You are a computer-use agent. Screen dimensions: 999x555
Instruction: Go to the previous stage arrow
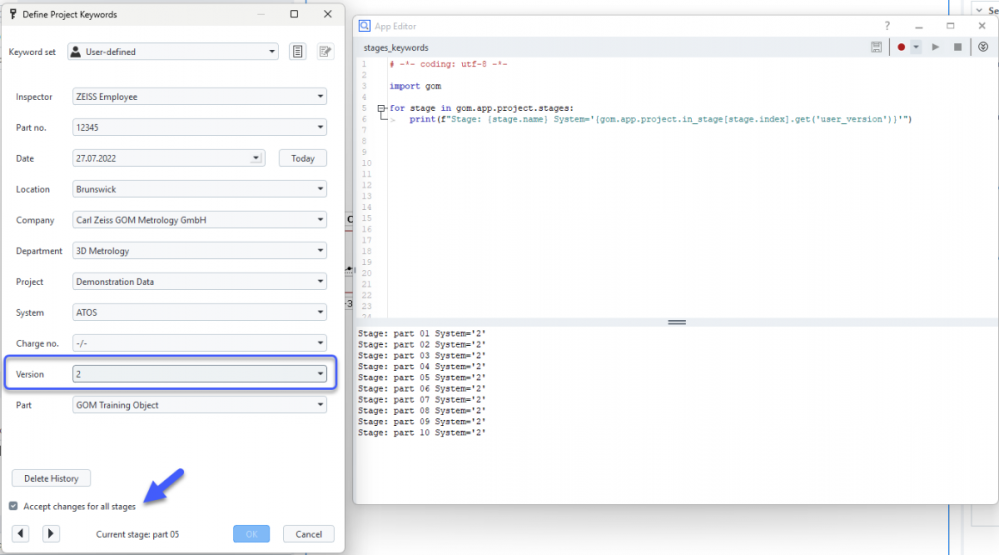point(21,534)
